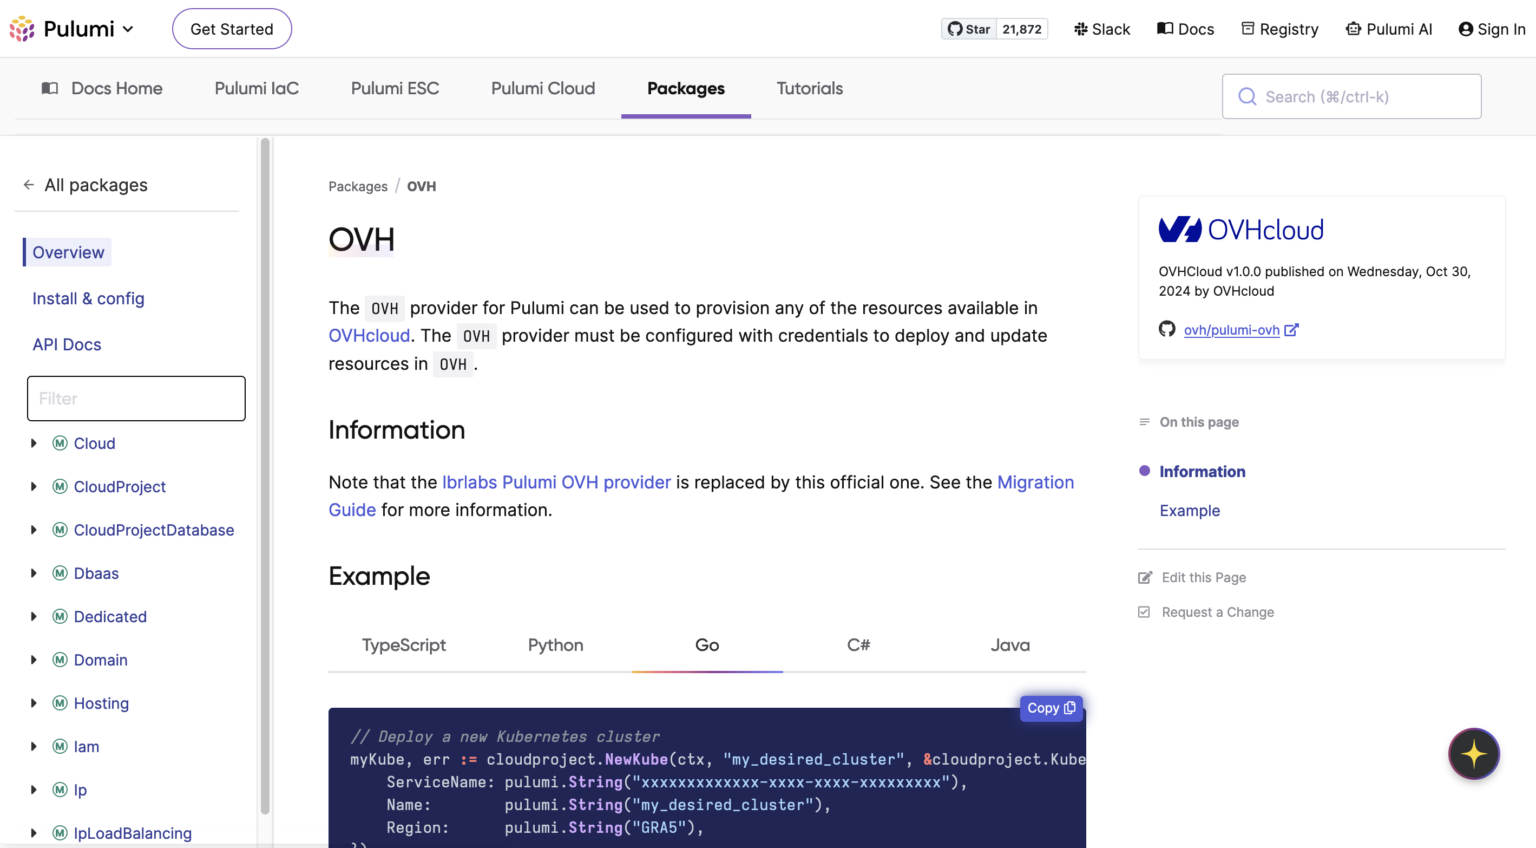The image size is (1536, 848).
Task: Expand the CloudProjectDatabase module
Action: click(x=33, y=529)
